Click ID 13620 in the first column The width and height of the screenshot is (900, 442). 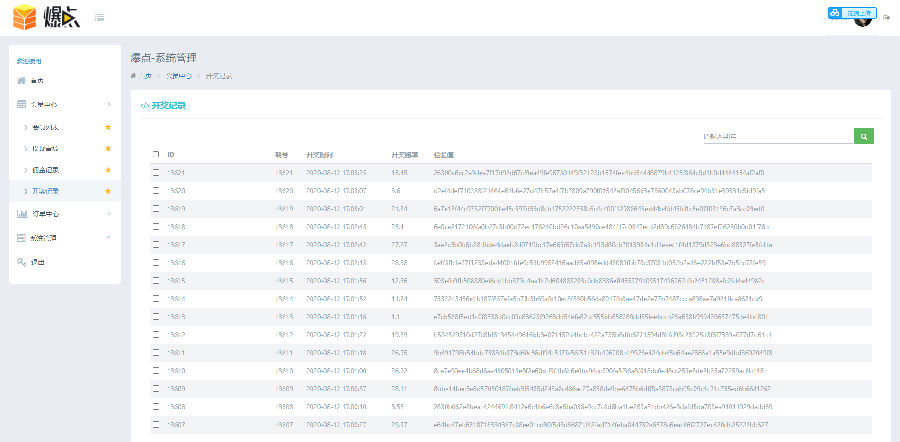[x=176, y=191]
